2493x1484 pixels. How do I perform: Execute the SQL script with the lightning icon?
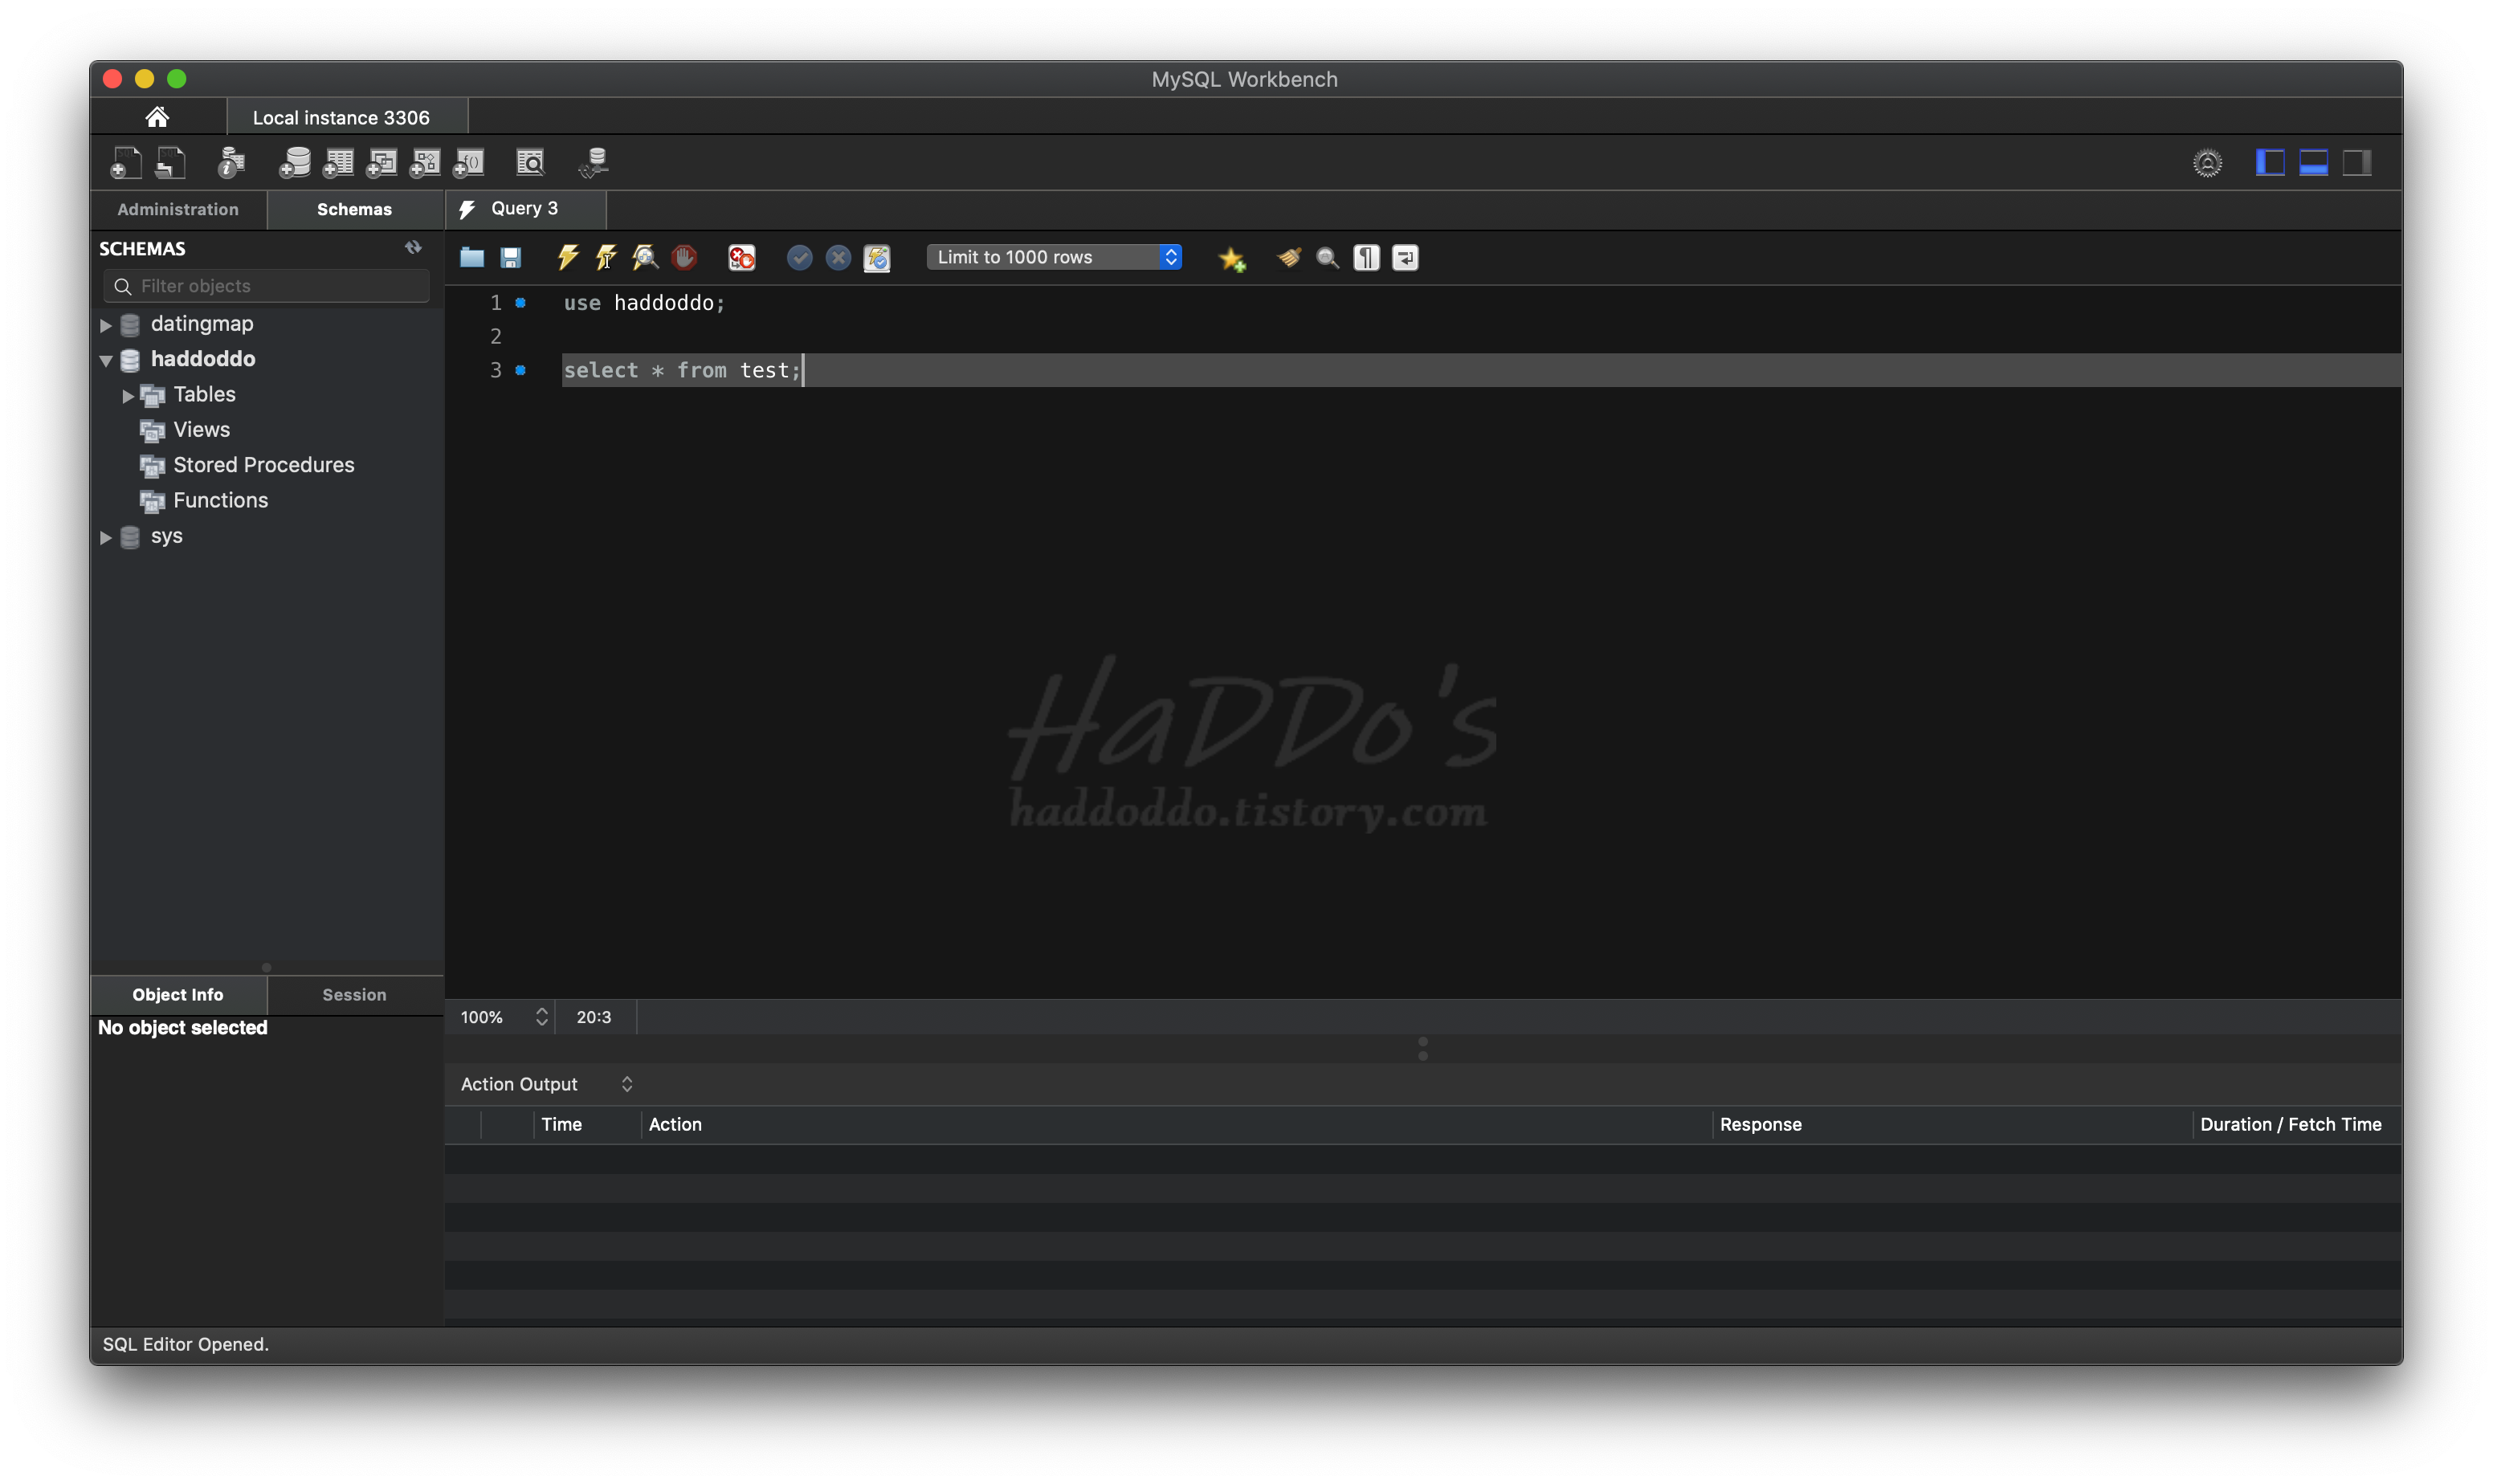[567, 258]
